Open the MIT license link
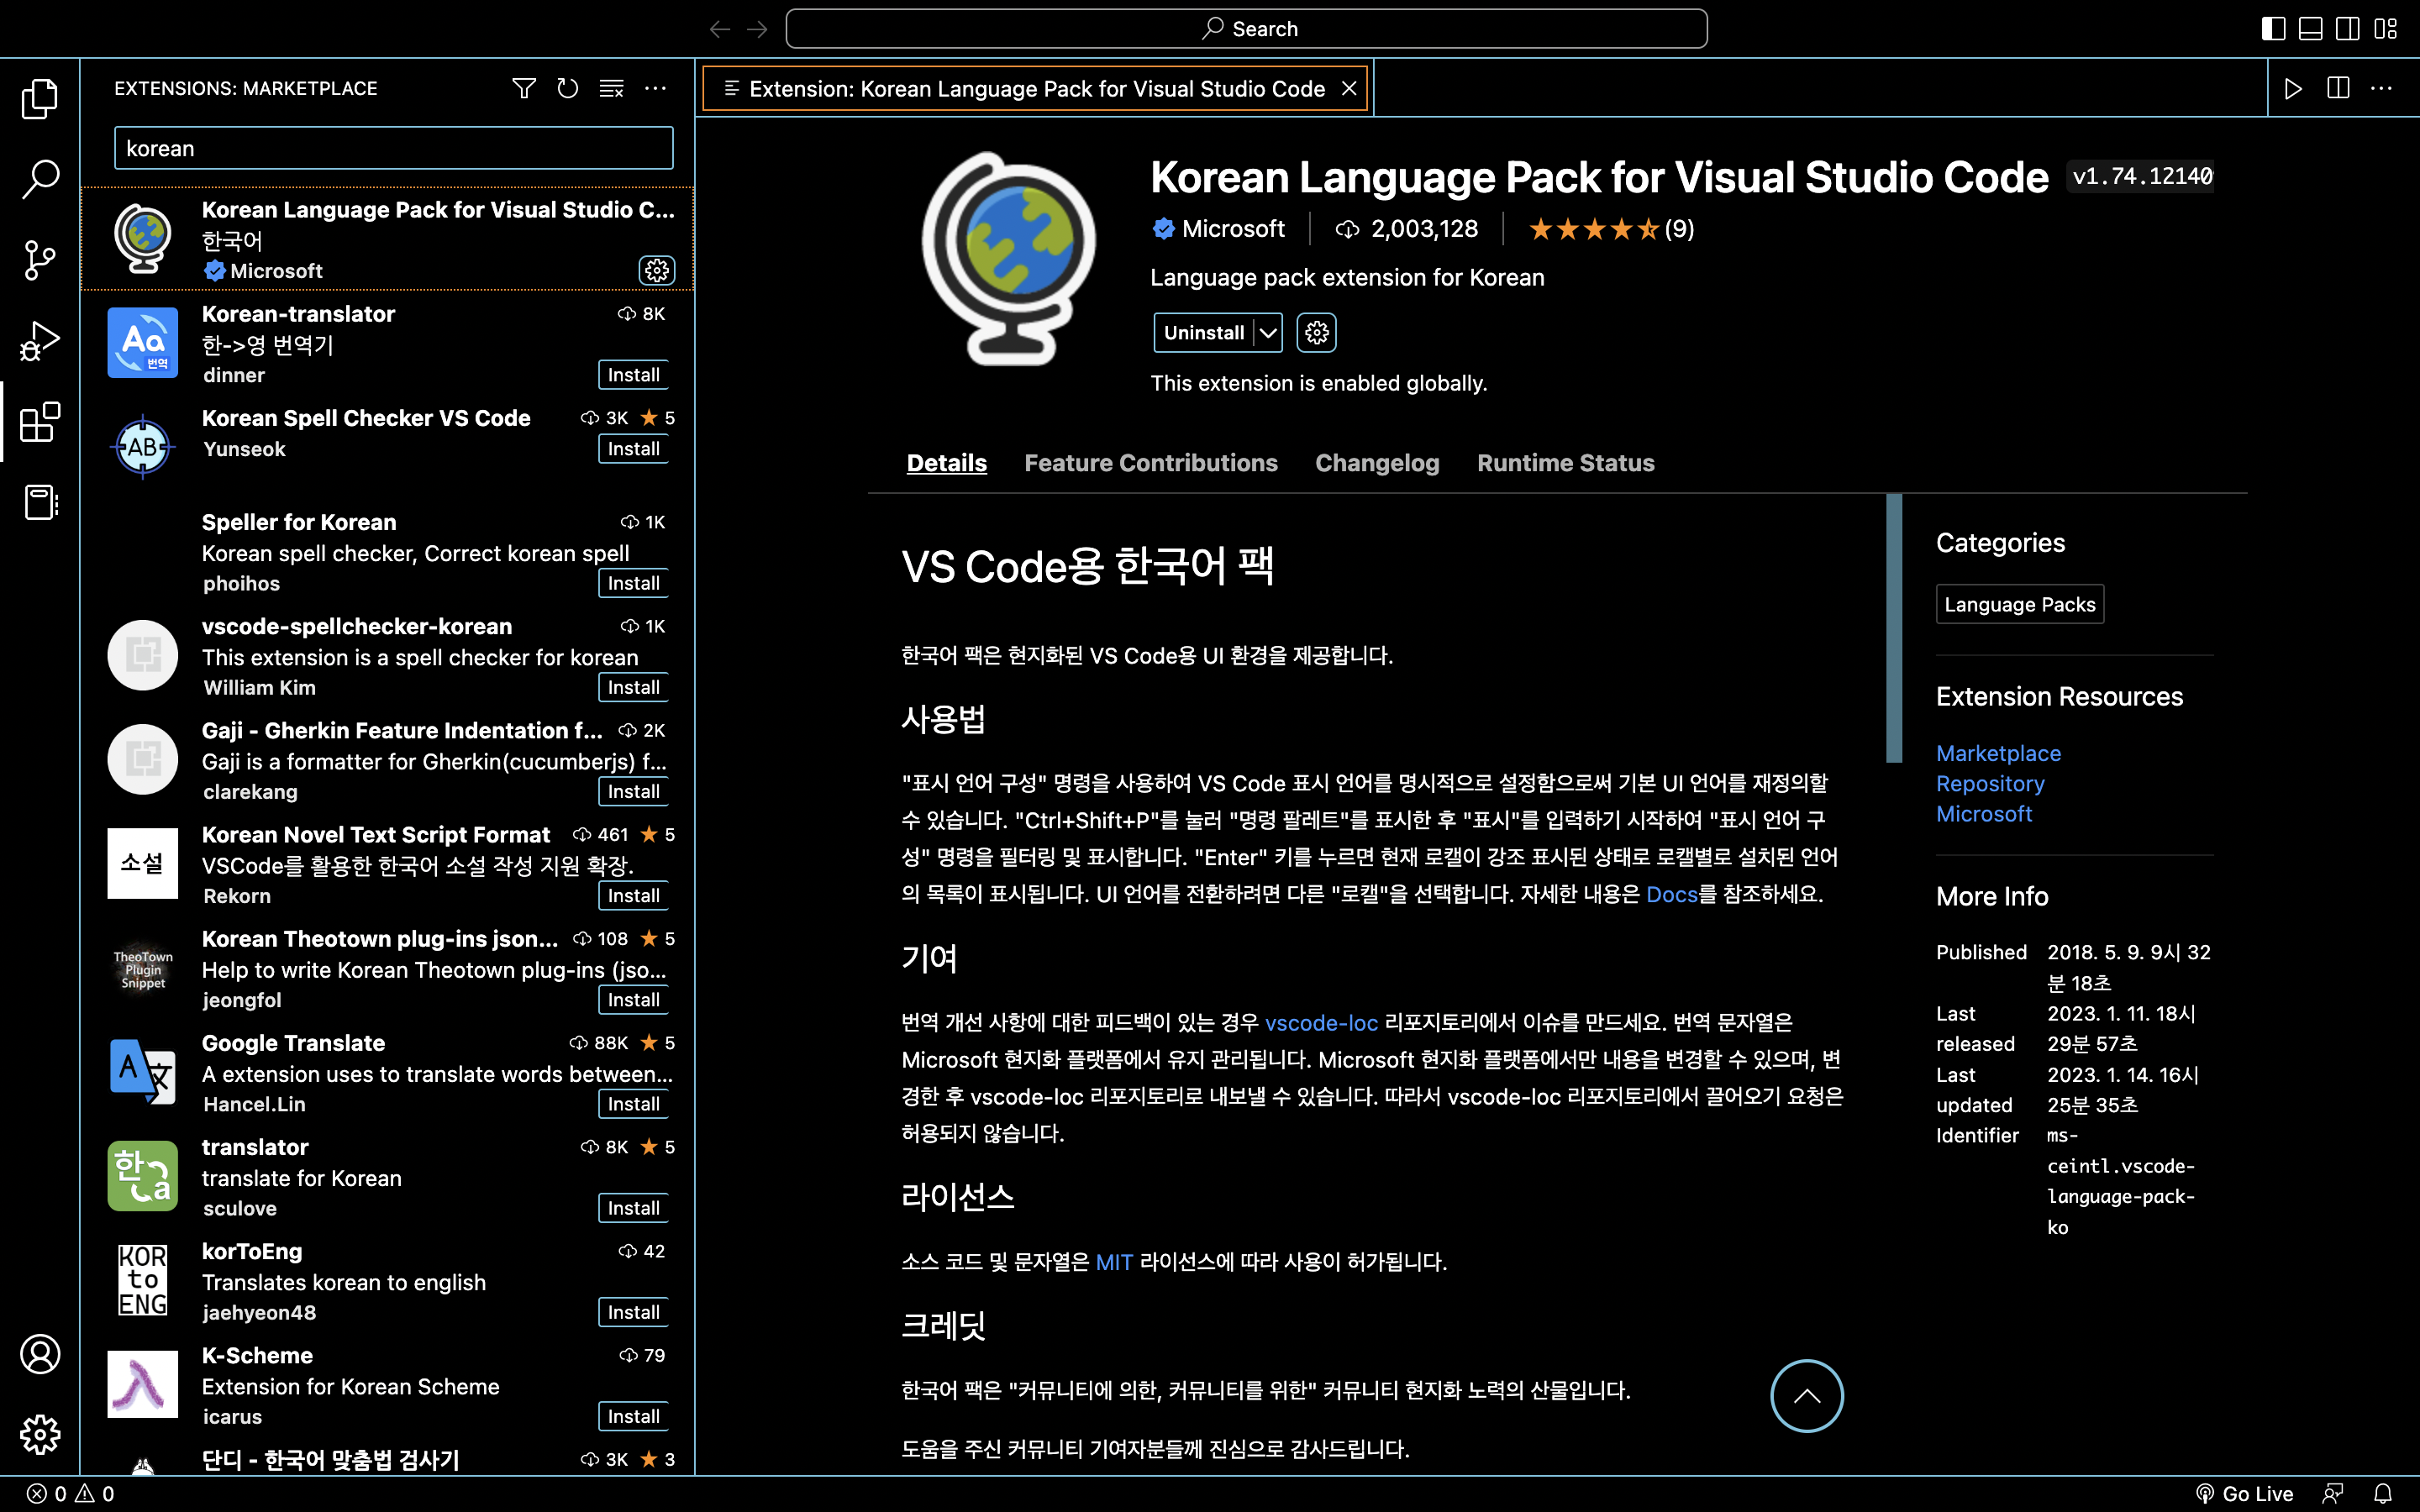This screenshot has height=1512, width=2420. (x=1114, y=1262)
